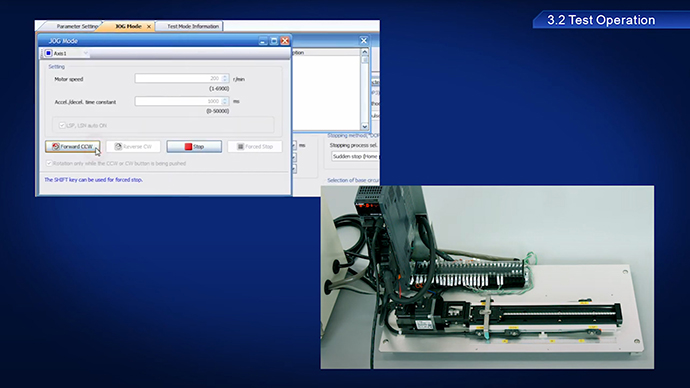This screenshot has width=690, height=388.
Task: Adjust the Motor speed stepper arrows
Action: 225,78
